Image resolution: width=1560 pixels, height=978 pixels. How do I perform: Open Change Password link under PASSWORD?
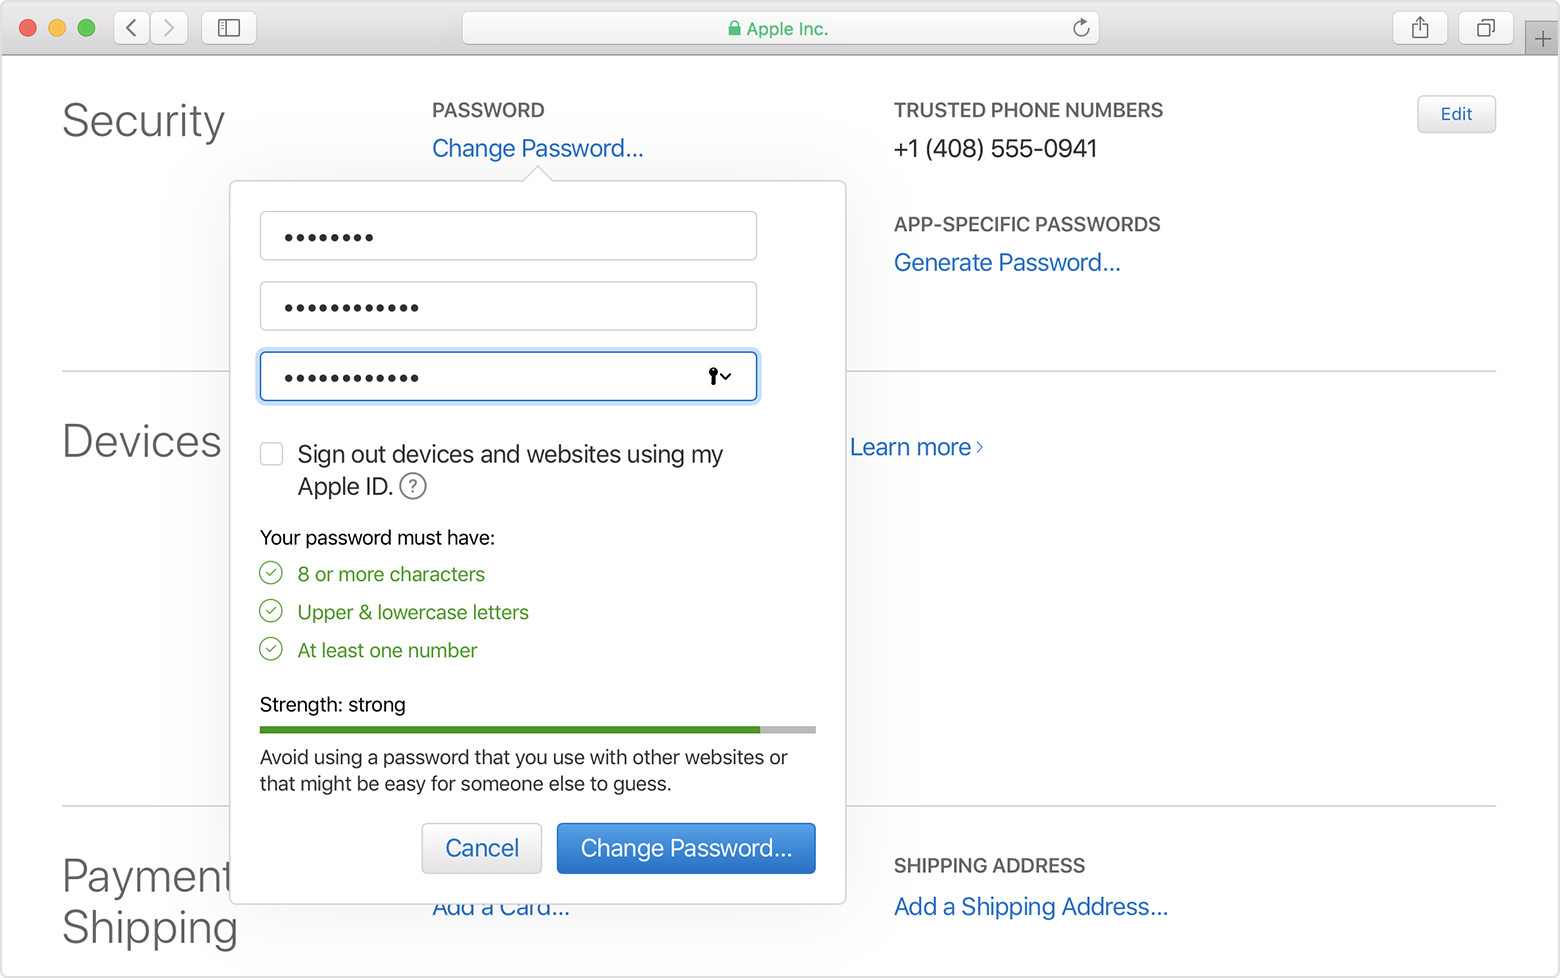tap(537, 148)
